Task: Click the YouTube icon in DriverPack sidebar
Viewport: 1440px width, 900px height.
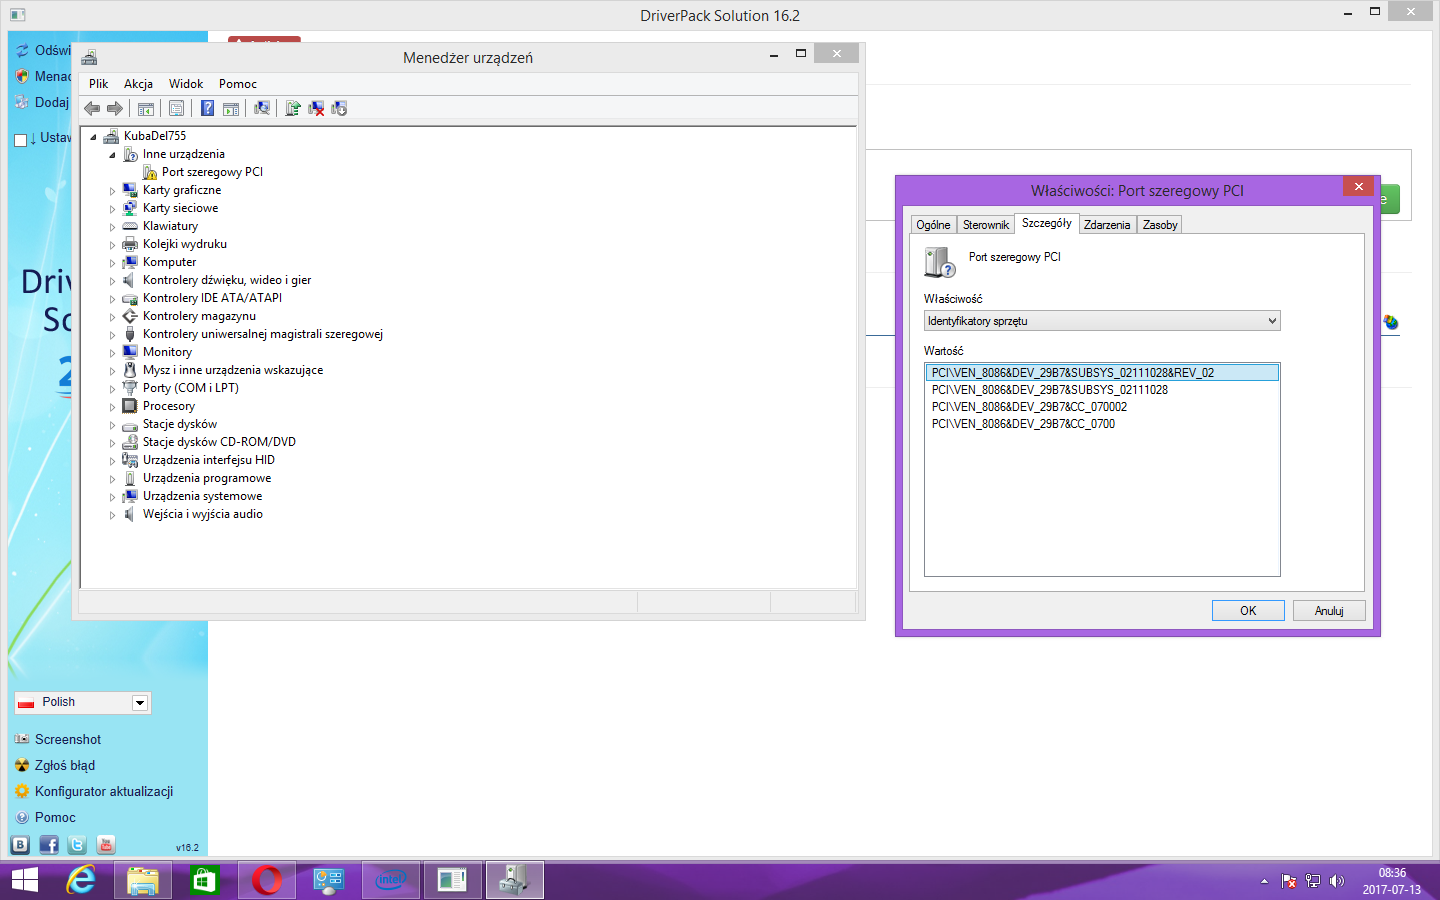Action: click(106, 844)
